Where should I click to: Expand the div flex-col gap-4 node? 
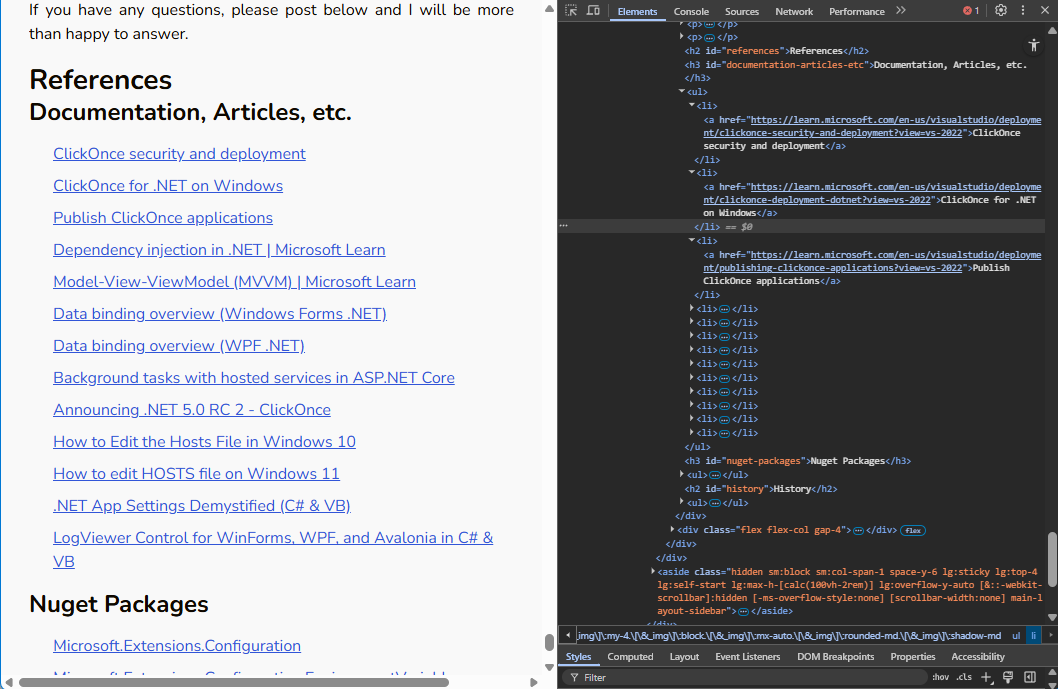pos(672,530)
